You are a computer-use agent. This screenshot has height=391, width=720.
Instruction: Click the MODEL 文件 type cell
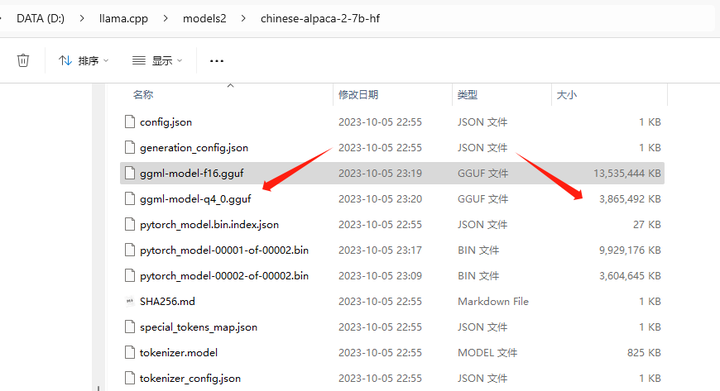(x=487, y=352)
